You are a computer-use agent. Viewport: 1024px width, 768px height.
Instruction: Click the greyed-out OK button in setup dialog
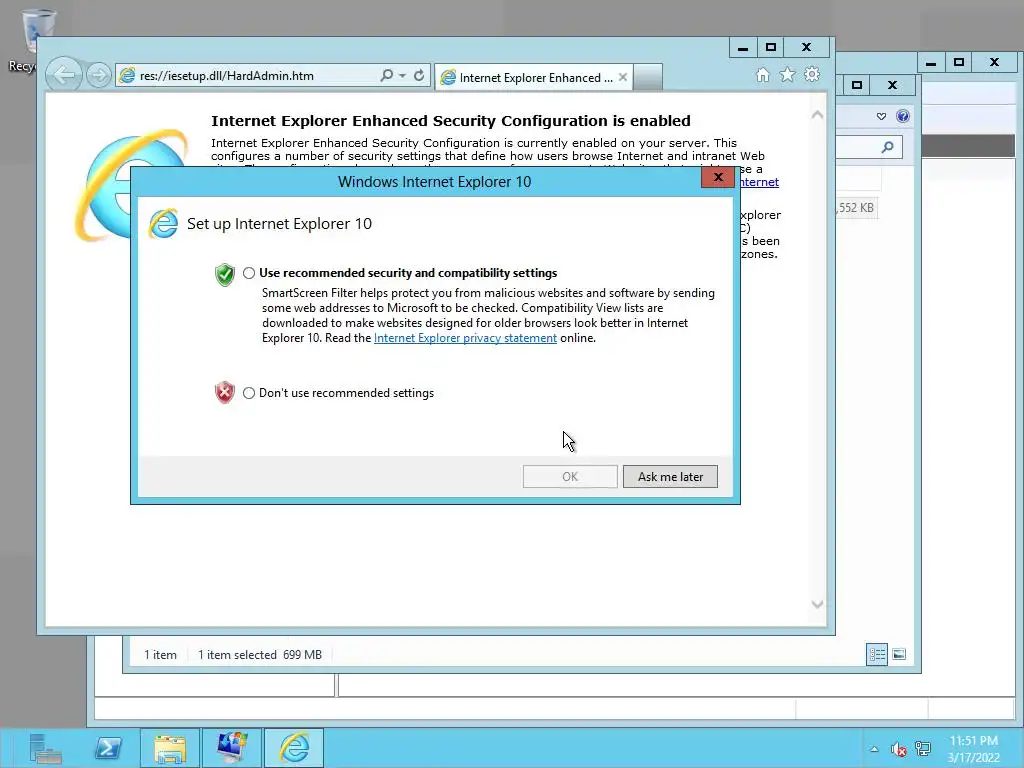(570, 477)
